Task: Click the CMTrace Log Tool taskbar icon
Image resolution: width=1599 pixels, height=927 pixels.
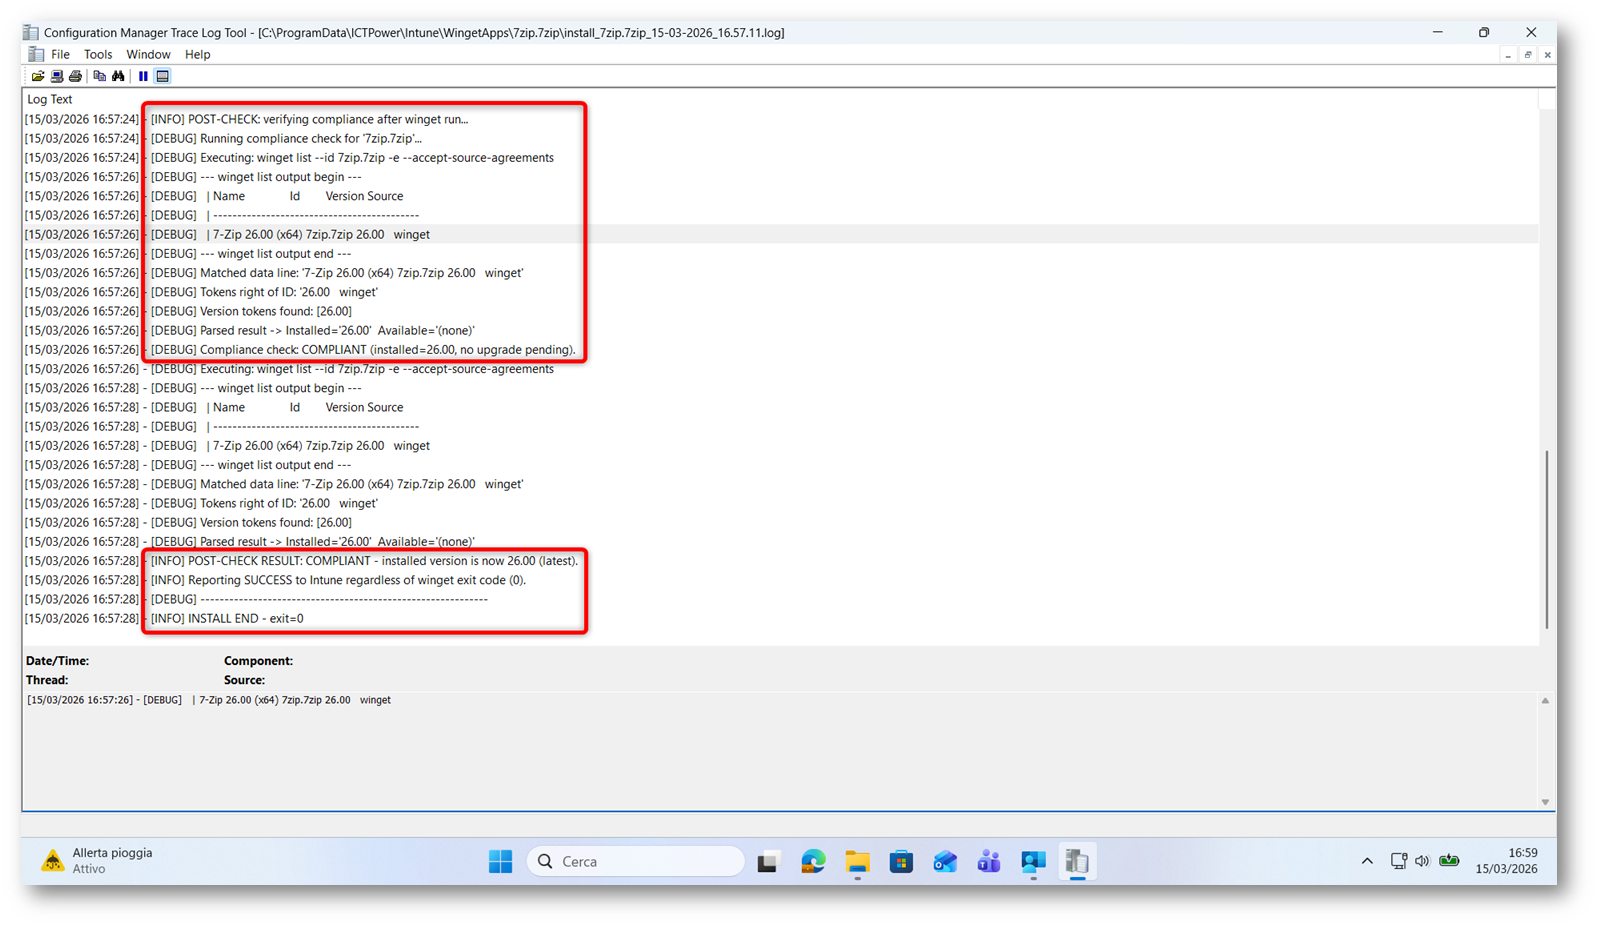Action: click(1077, 861)
